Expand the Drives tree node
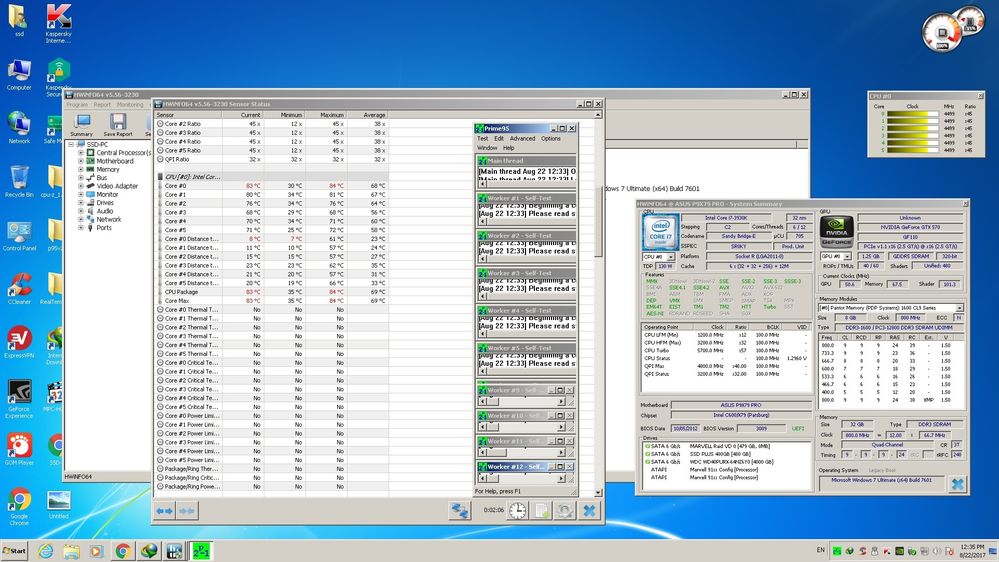The height and width of the screenshot is (562, 999). click(x=81, y=203)
